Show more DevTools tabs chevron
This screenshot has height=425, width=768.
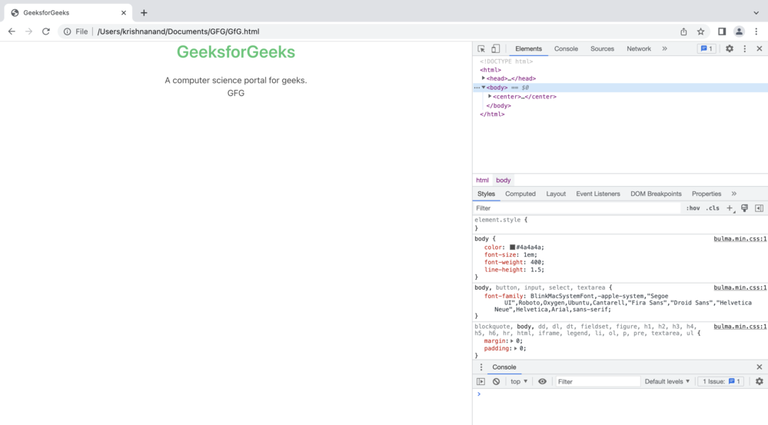click(x=665, y=48)
